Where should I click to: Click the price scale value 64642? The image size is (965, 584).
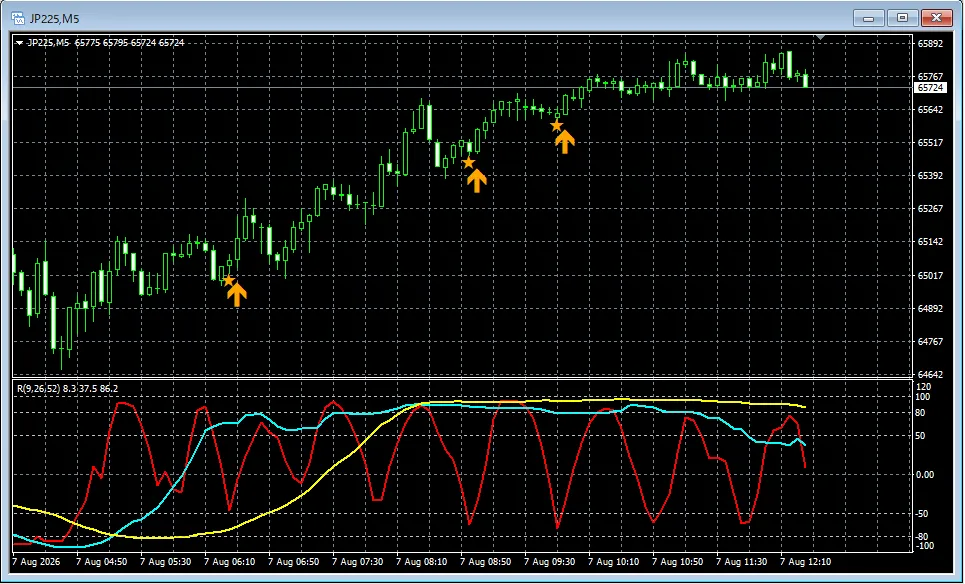[x=931, y=374]
